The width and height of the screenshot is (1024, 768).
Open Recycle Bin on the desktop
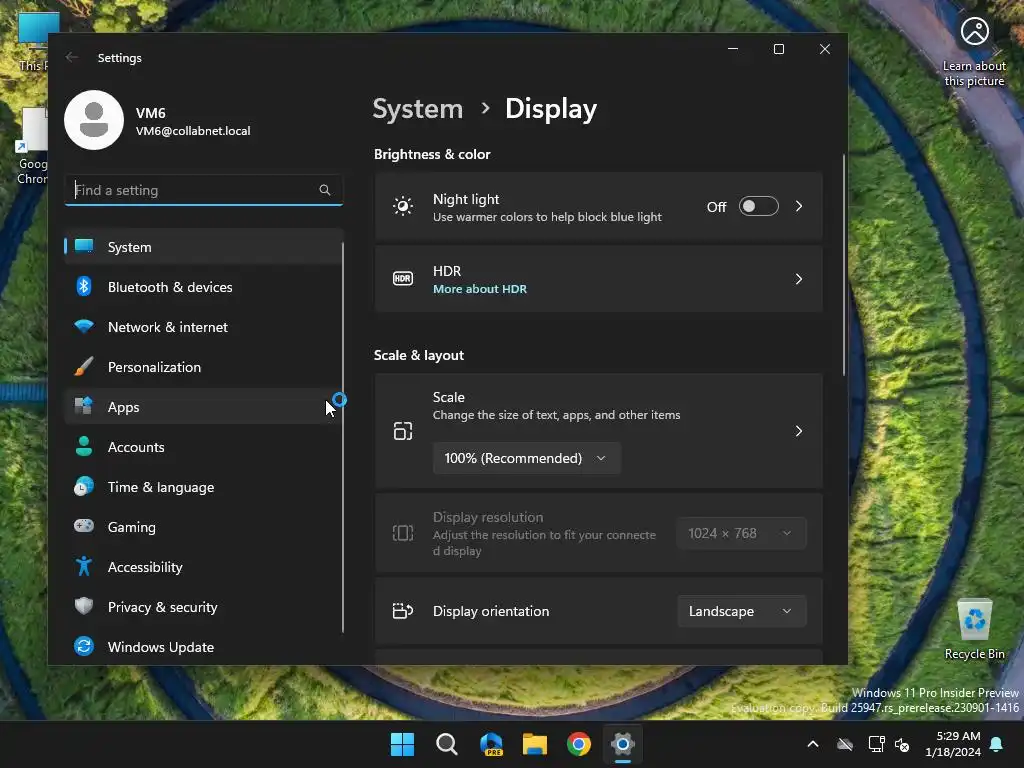click(974, 630)
